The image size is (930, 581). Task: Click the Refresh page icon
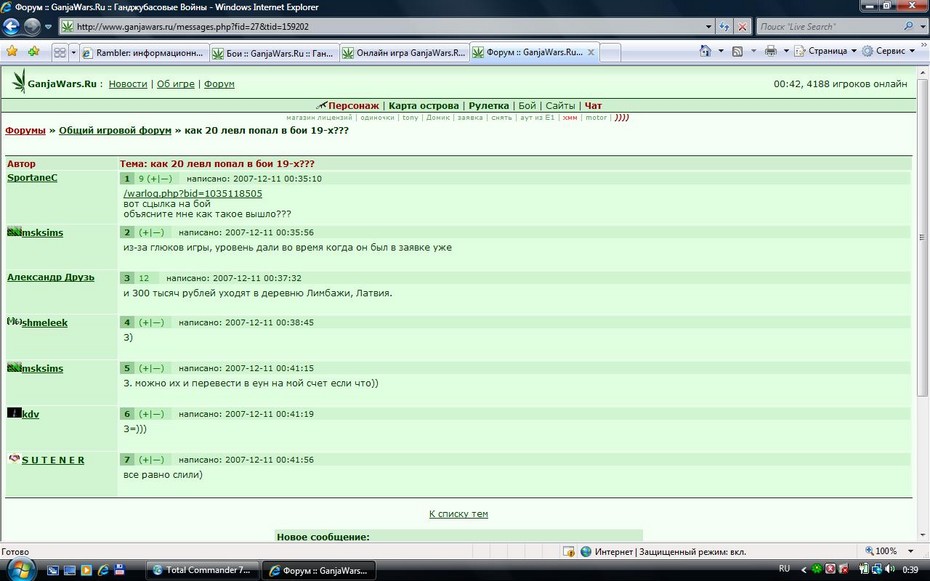(724, 27)
